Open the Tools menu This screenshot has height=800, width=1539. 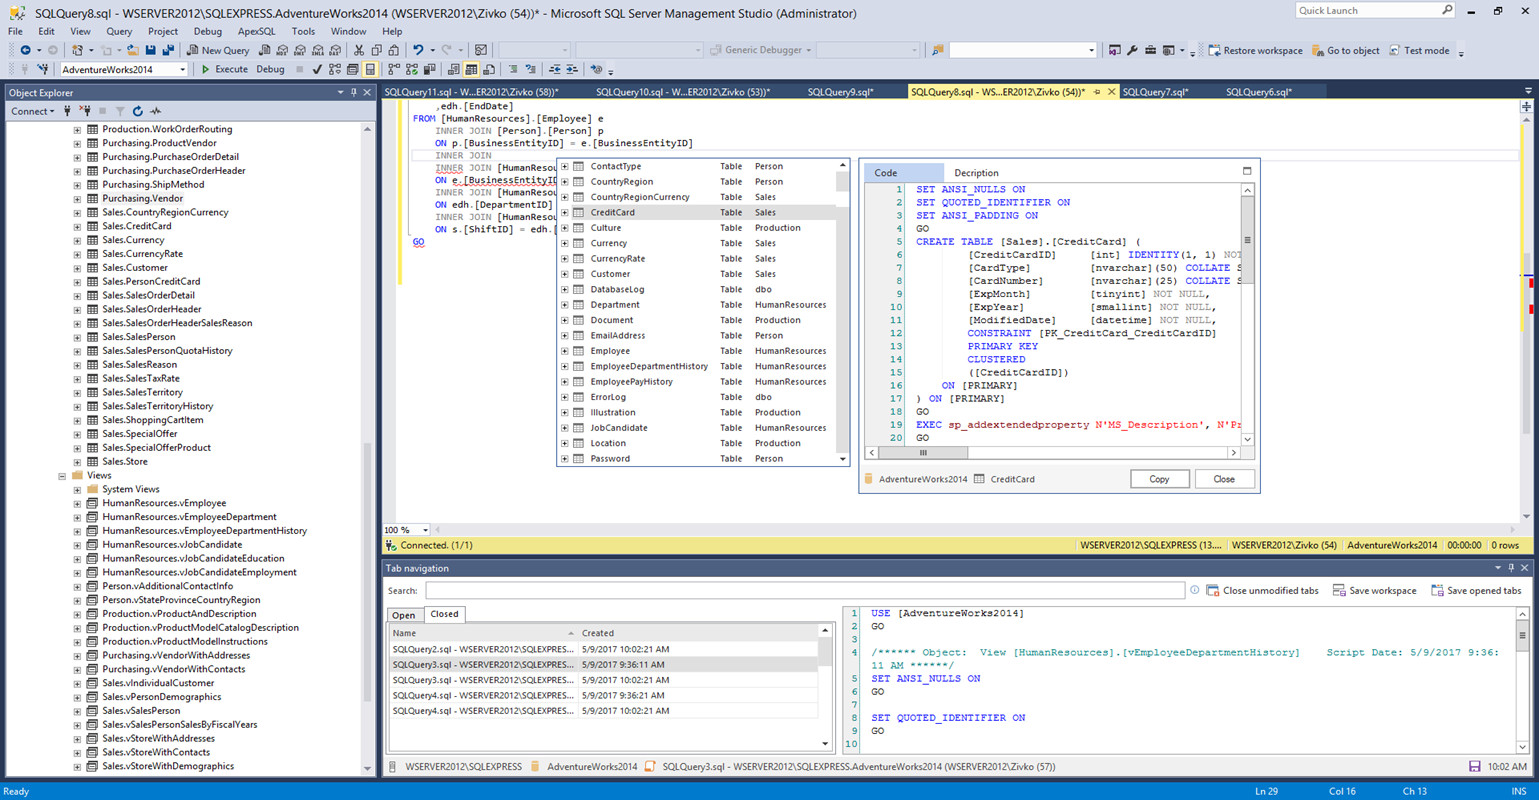[x=303, y=31]
